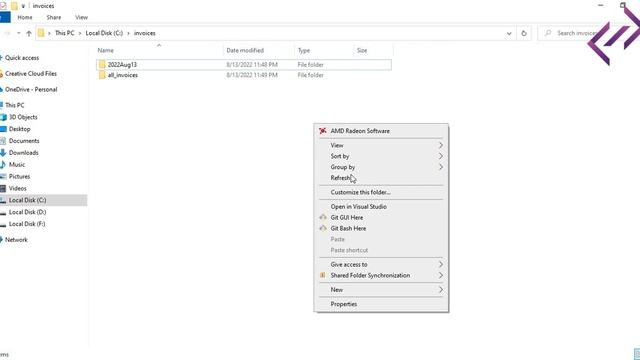
Task: Open Shared Folder Synchronization submenu
Action: tap(381, 276)
